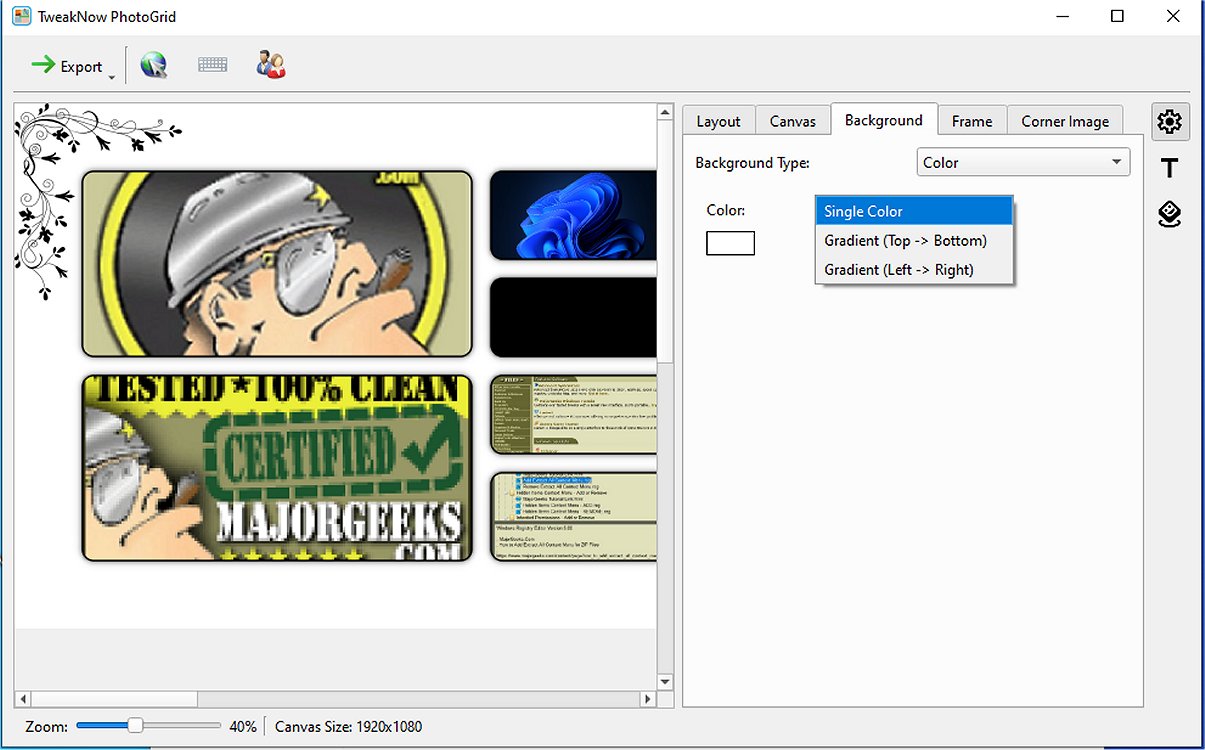Viewport: 1205px width, 750px height.
Task: Switch to the Canvas tab
Action: [793, 121]
